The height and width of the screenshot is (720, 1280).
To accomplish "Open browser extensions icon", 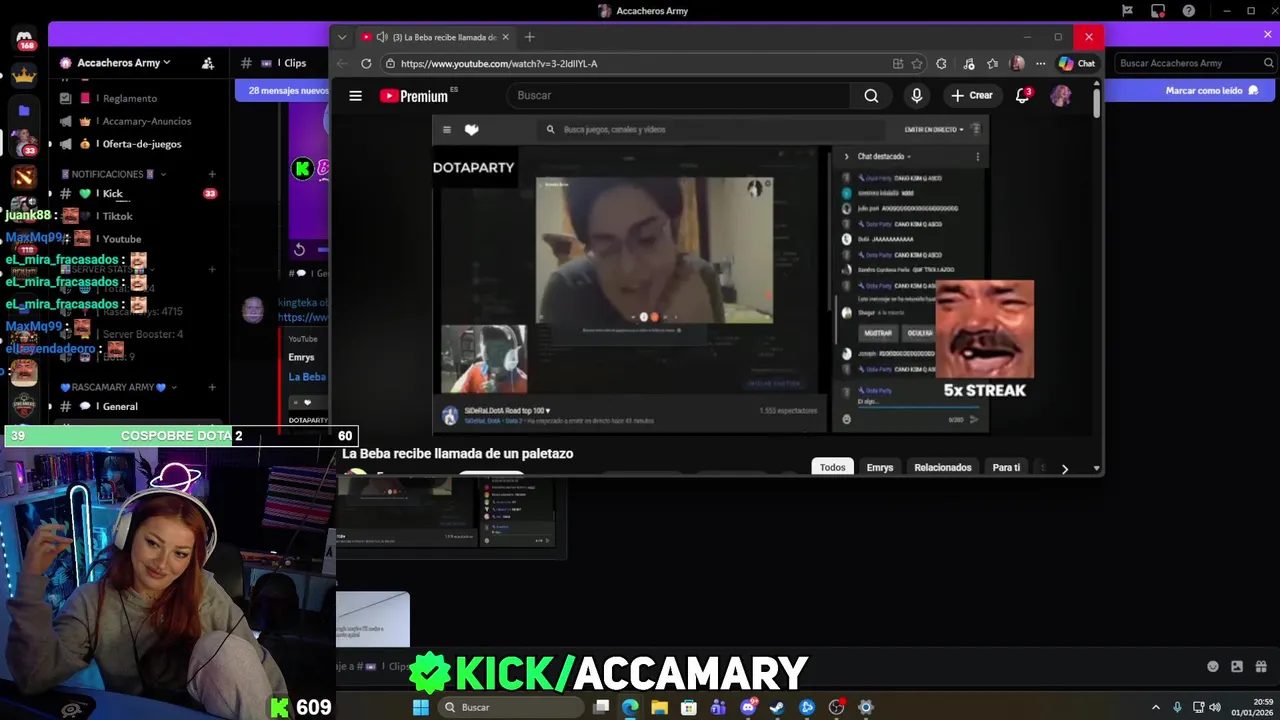I will tap(941, 63).
